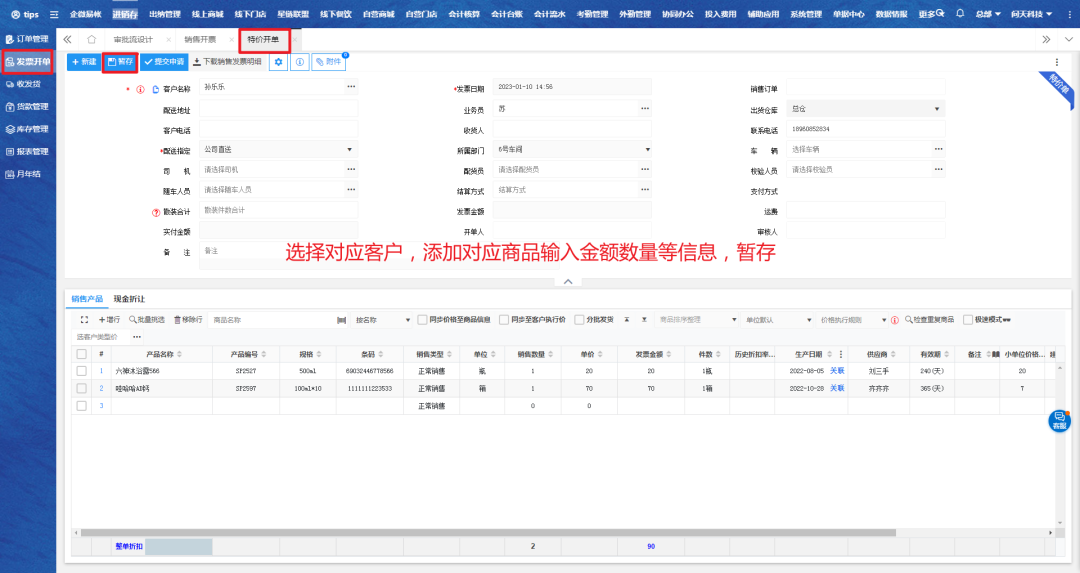Image resolution: width=1080 pixels, height=573 pixels.
Task: Check the row 1 六神沐浴露 selection checkbox
Action: (x=81, y=371)
